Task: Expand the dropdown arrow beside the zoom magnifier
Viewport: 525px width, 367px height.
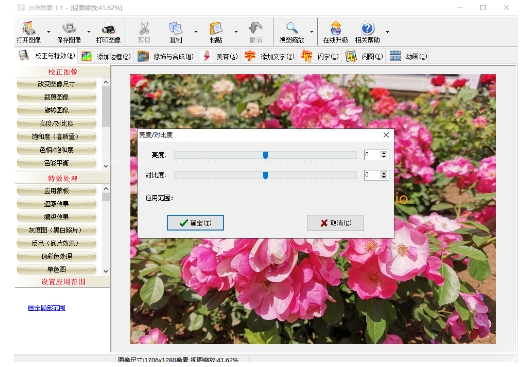Action: [311, 32]
